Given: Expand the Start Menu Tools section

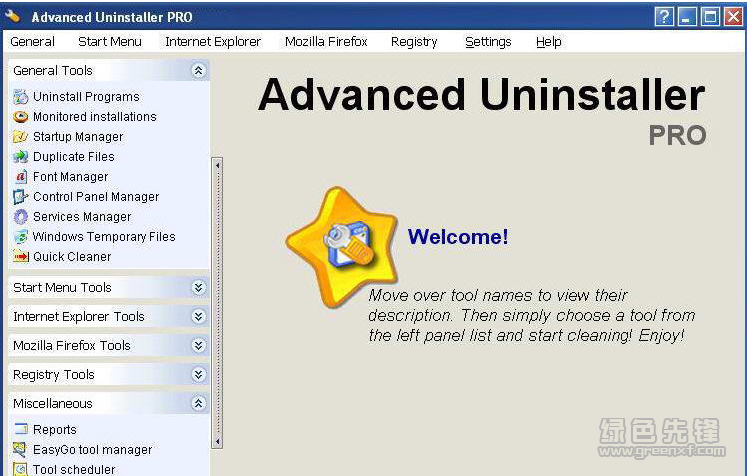Looking at the screenshot, I should click(198, 287).
